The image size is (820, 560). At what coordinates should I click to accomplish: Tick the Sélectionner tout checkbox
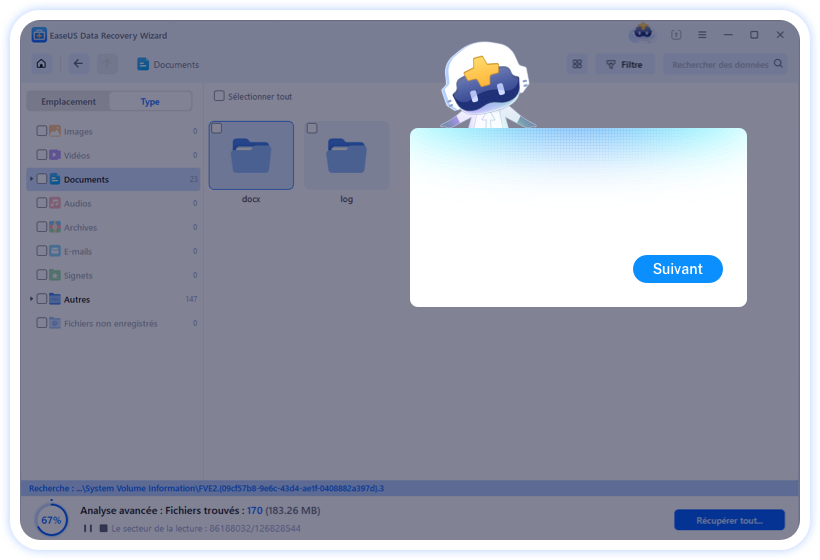[220, 96]
